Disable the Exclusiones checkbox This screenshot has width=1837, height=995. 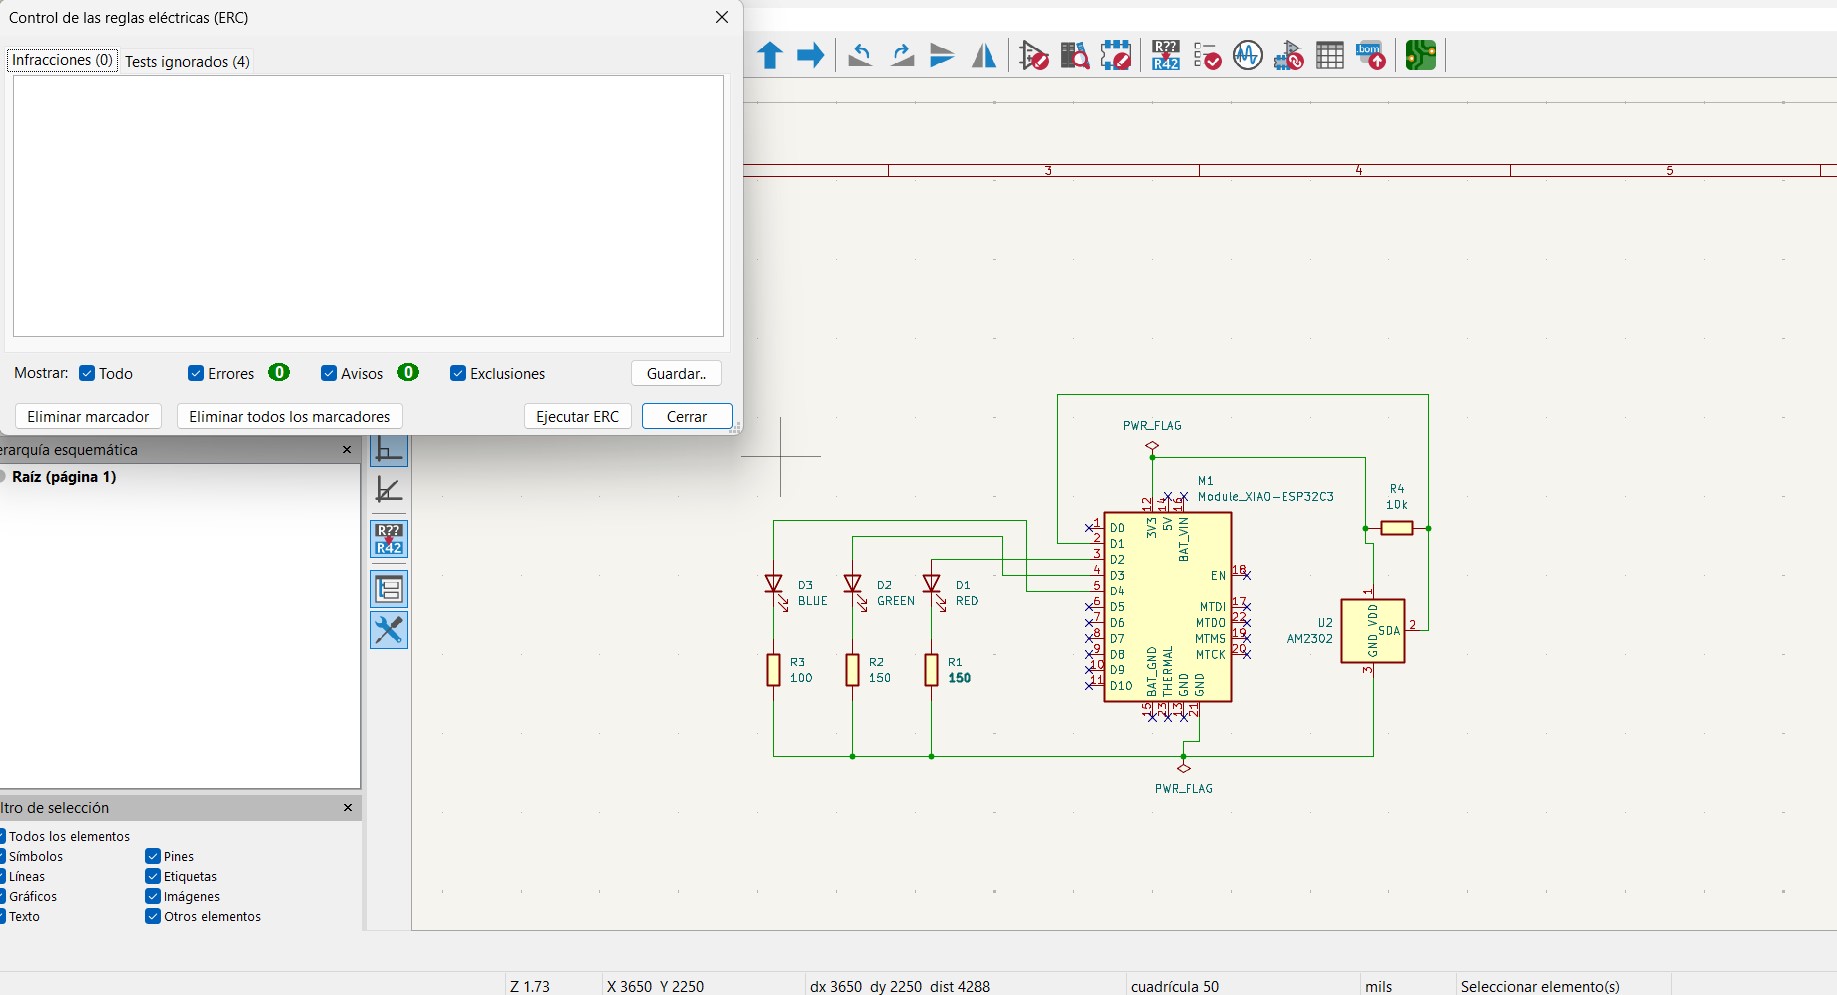click(x=458, y=374)
